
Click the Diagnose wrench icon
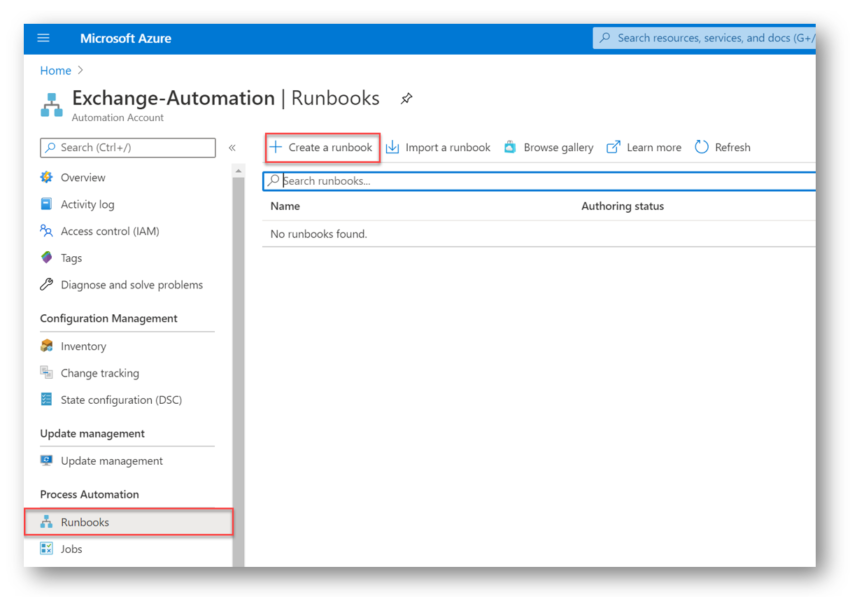(47, 284)
